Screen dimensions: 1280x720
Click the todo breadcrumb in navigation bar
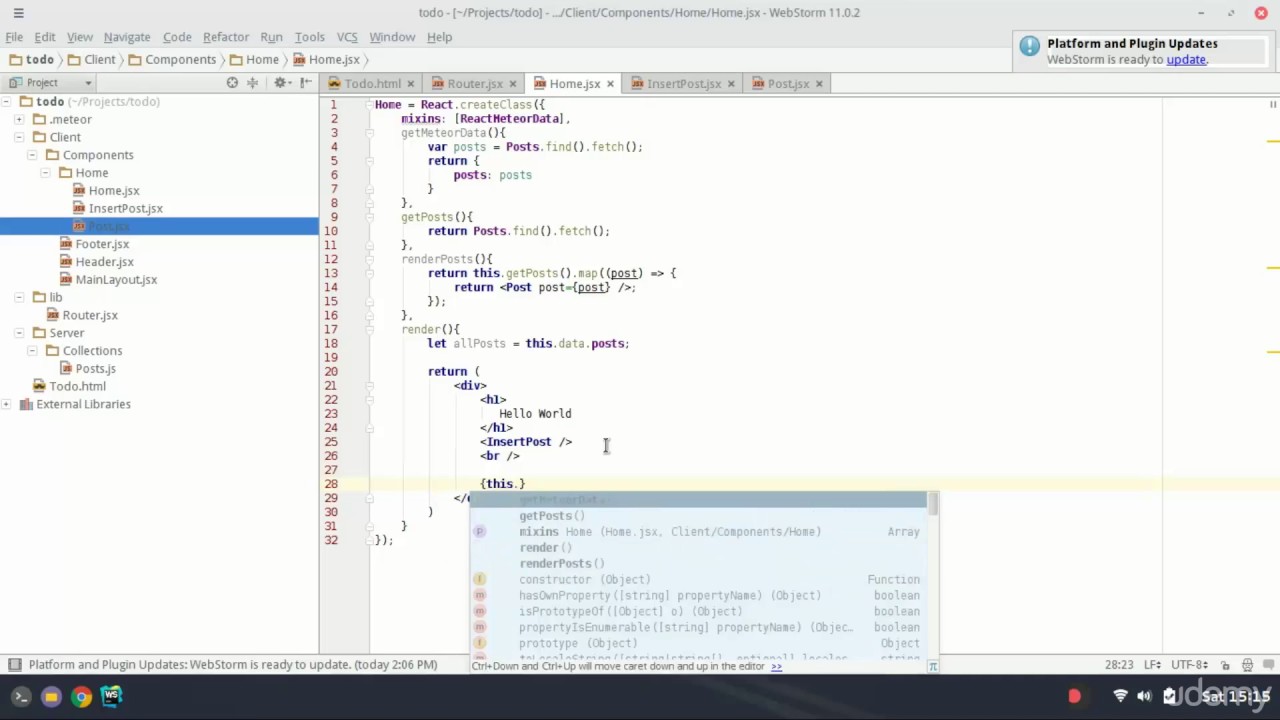(x=32, y=60)
